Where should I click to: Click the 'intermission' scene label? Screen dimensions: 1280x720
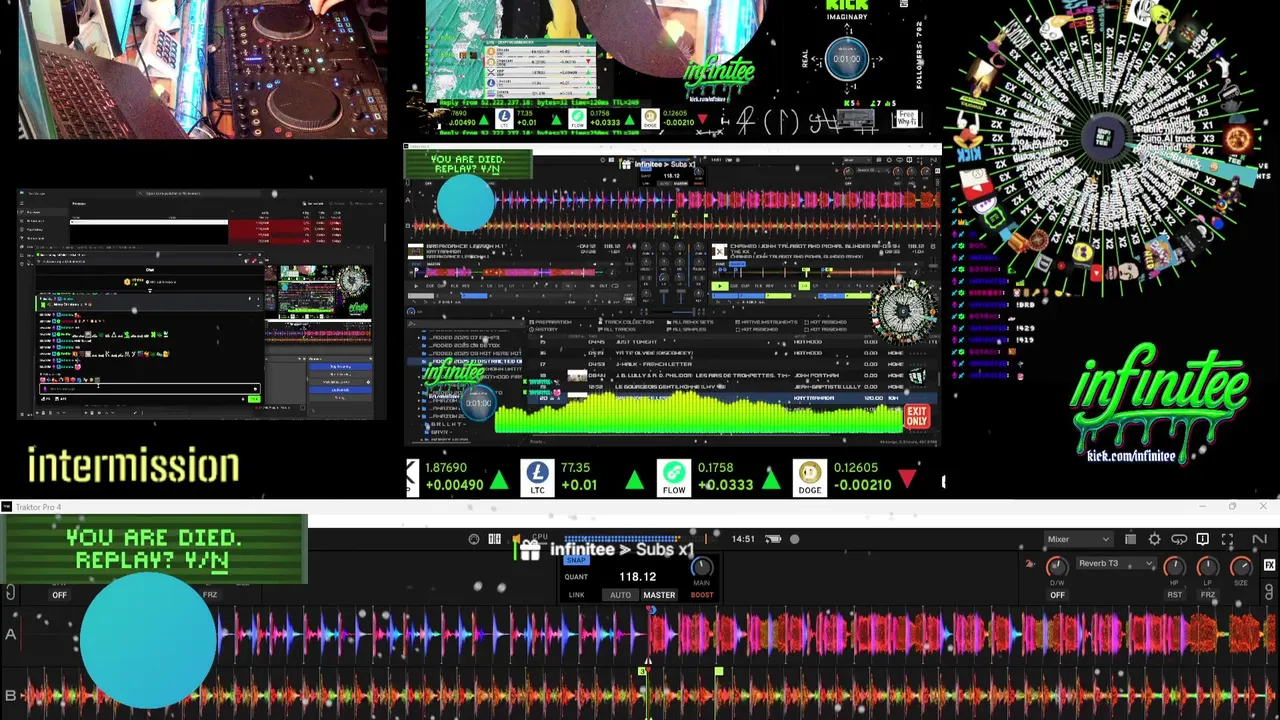point(133,466)
